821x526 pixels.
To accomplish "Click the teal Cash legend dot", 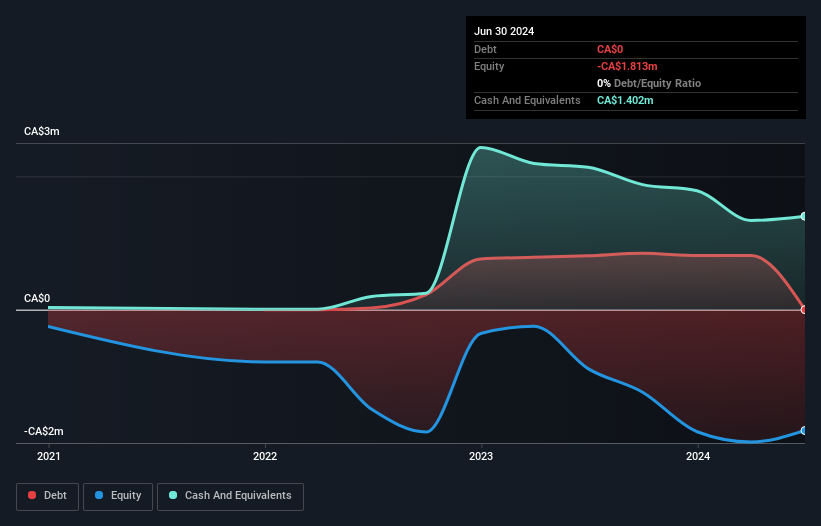I will [173, 495].
